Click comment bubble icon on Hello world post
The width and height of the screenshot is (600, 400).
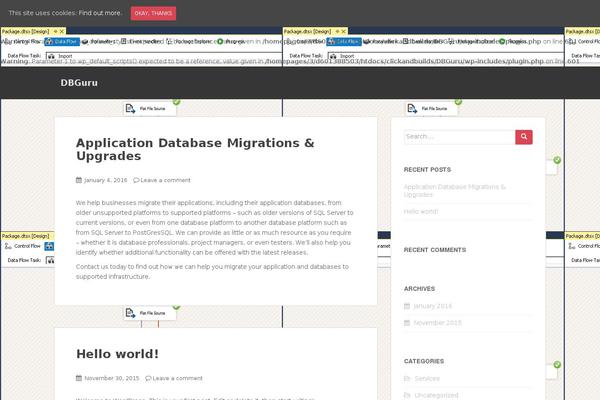pyautogui.click(x=149, y=379)
